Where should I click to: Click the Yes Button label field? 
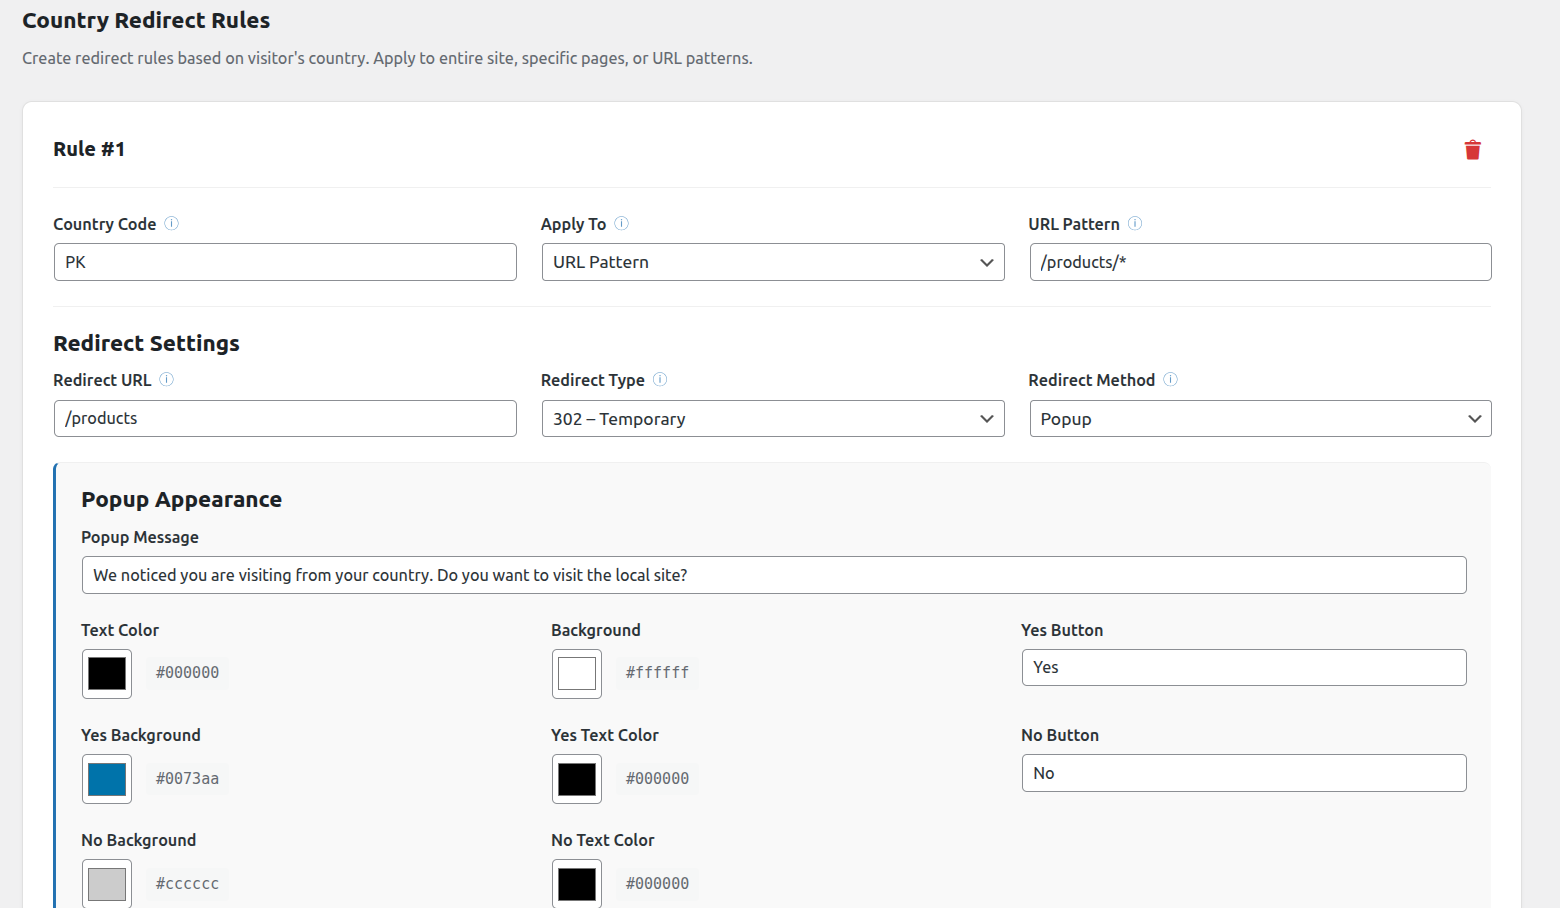point(1243,668)
